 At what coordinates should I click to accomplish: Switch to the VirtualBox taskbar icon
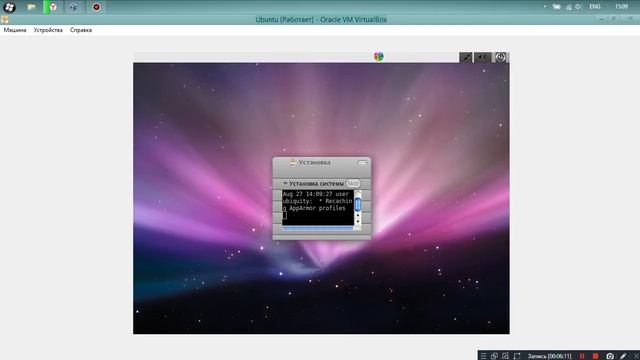click(73, 7)
